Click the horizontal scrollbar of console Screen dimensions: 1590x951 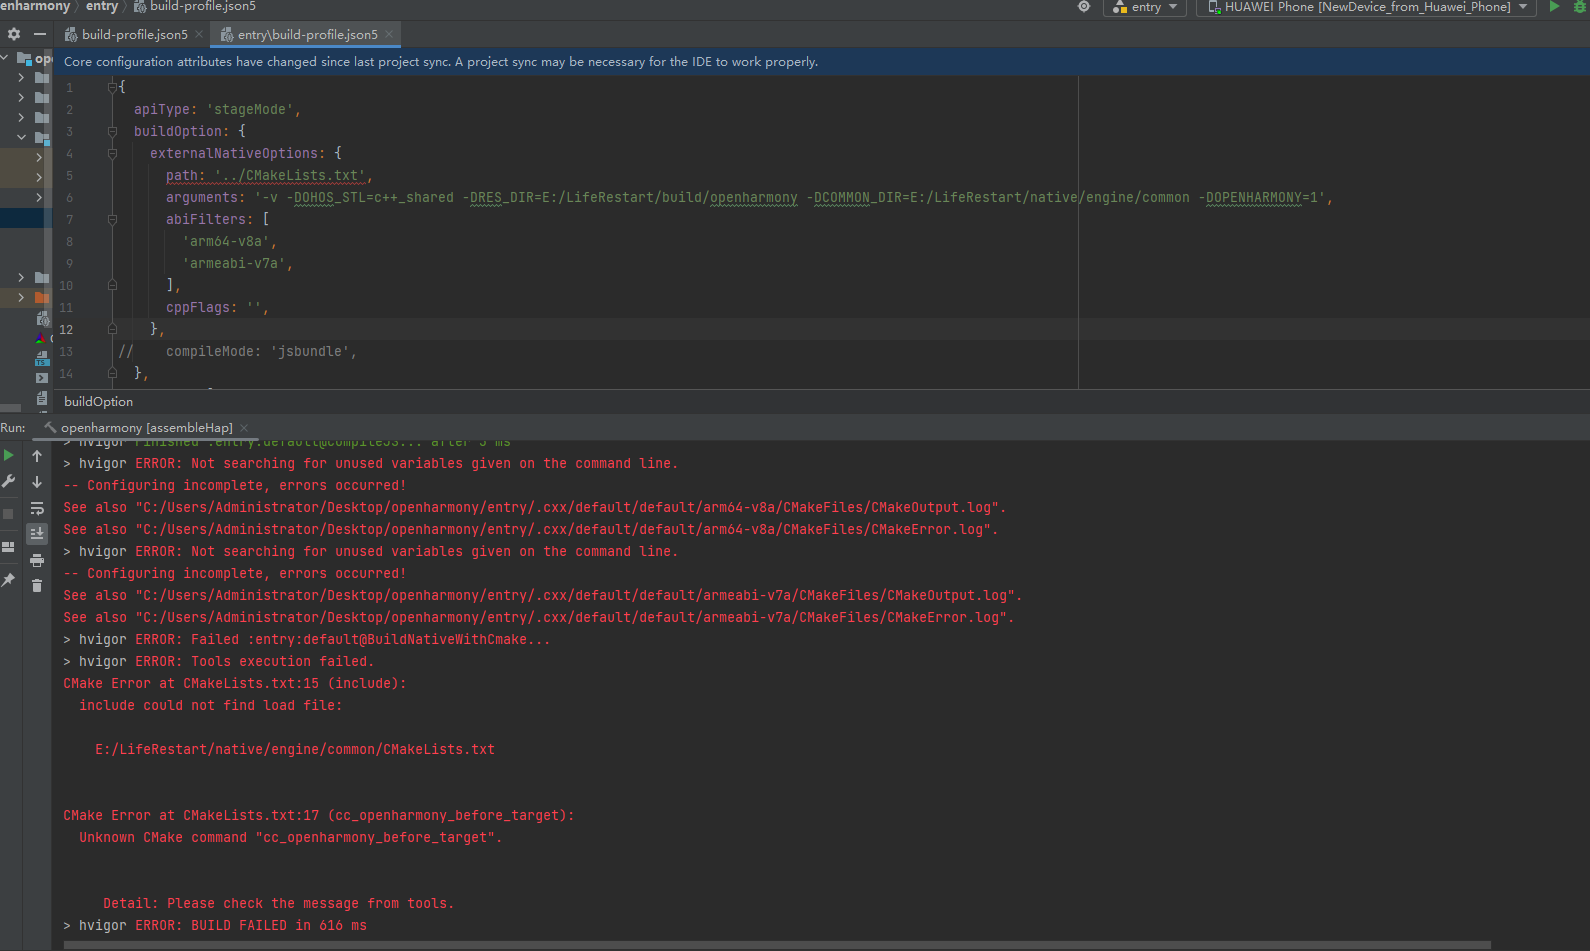(x=775, y=945)
